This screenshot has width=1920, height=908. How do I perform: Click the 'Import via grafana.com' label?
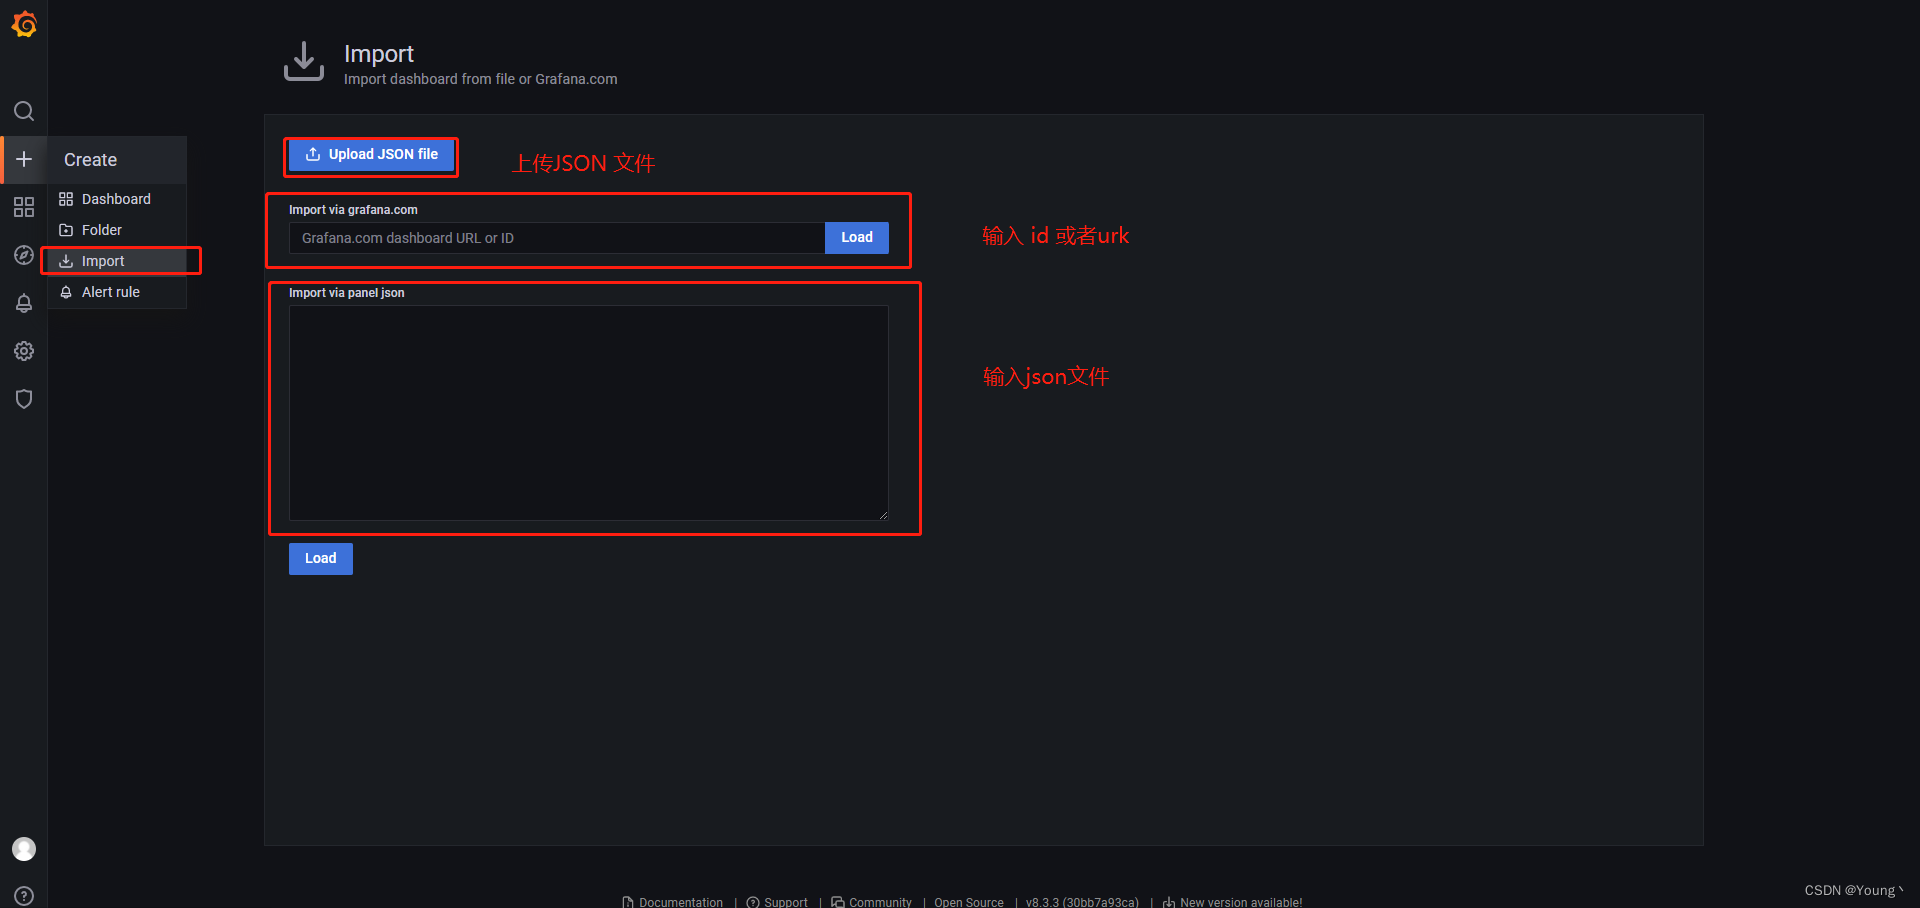pyautogui.click(x=353, y=210)
